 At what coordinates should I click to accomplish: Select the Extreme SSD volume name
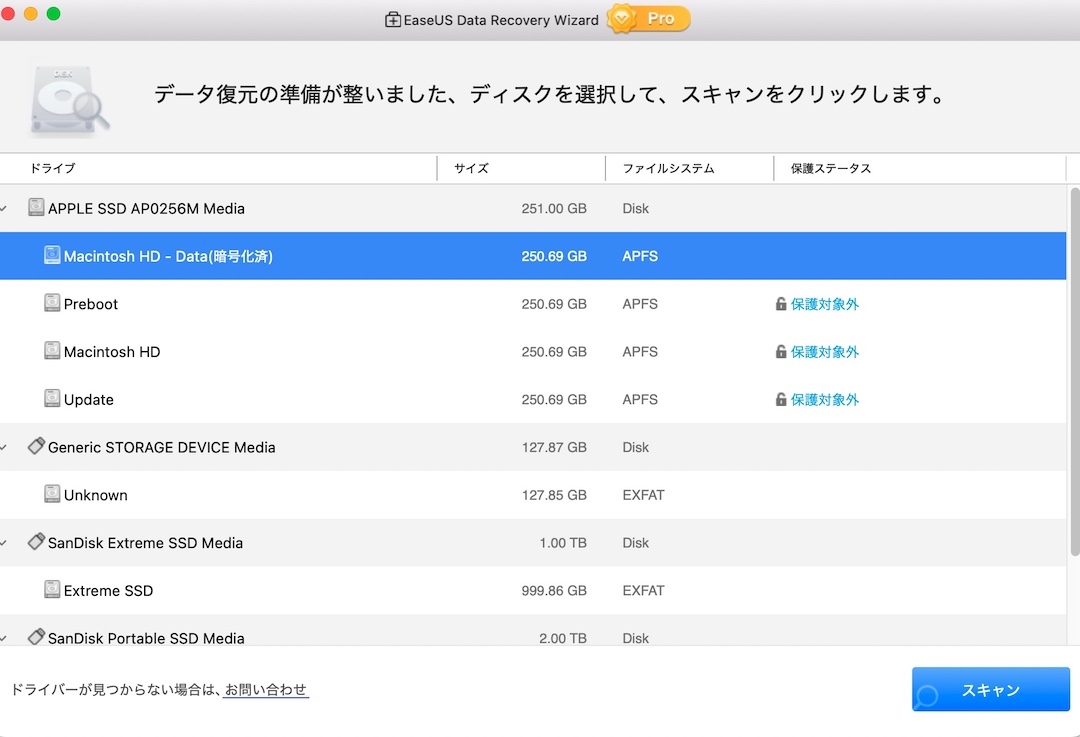click(108, 590)
